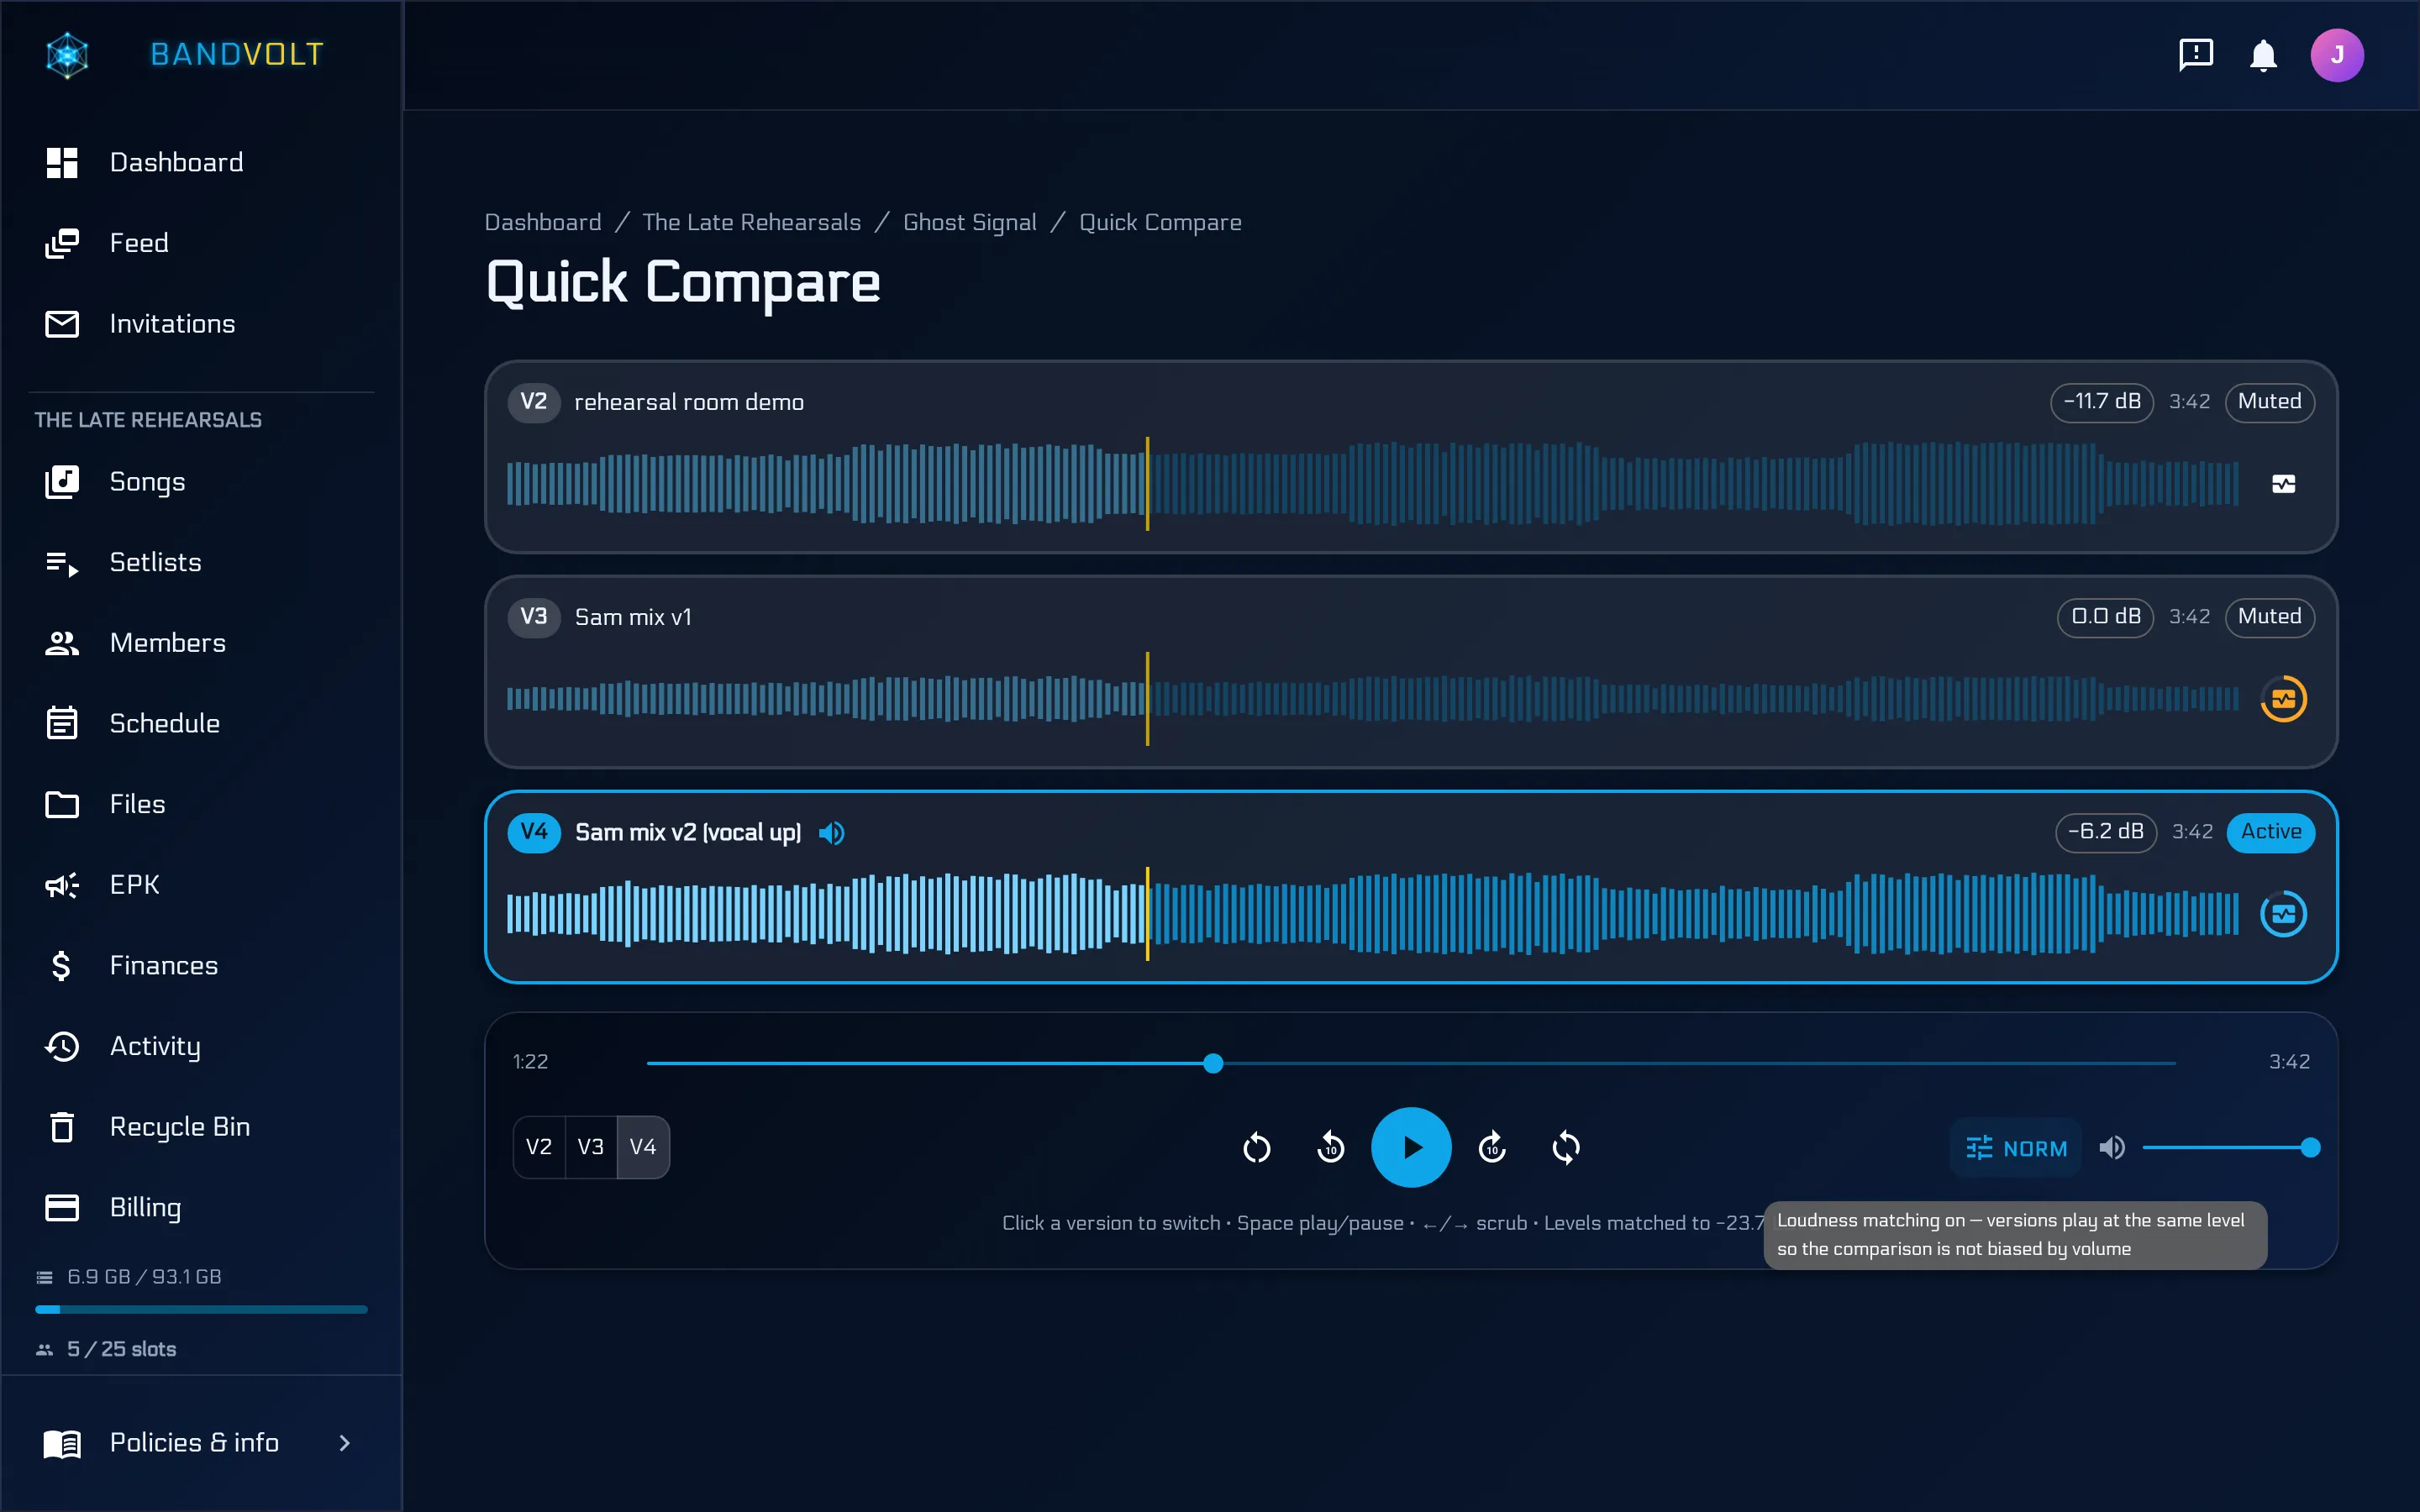Open the J user avatar menu
The width and height of the screenshot is (2420, 1512).
pos(2337,55)
